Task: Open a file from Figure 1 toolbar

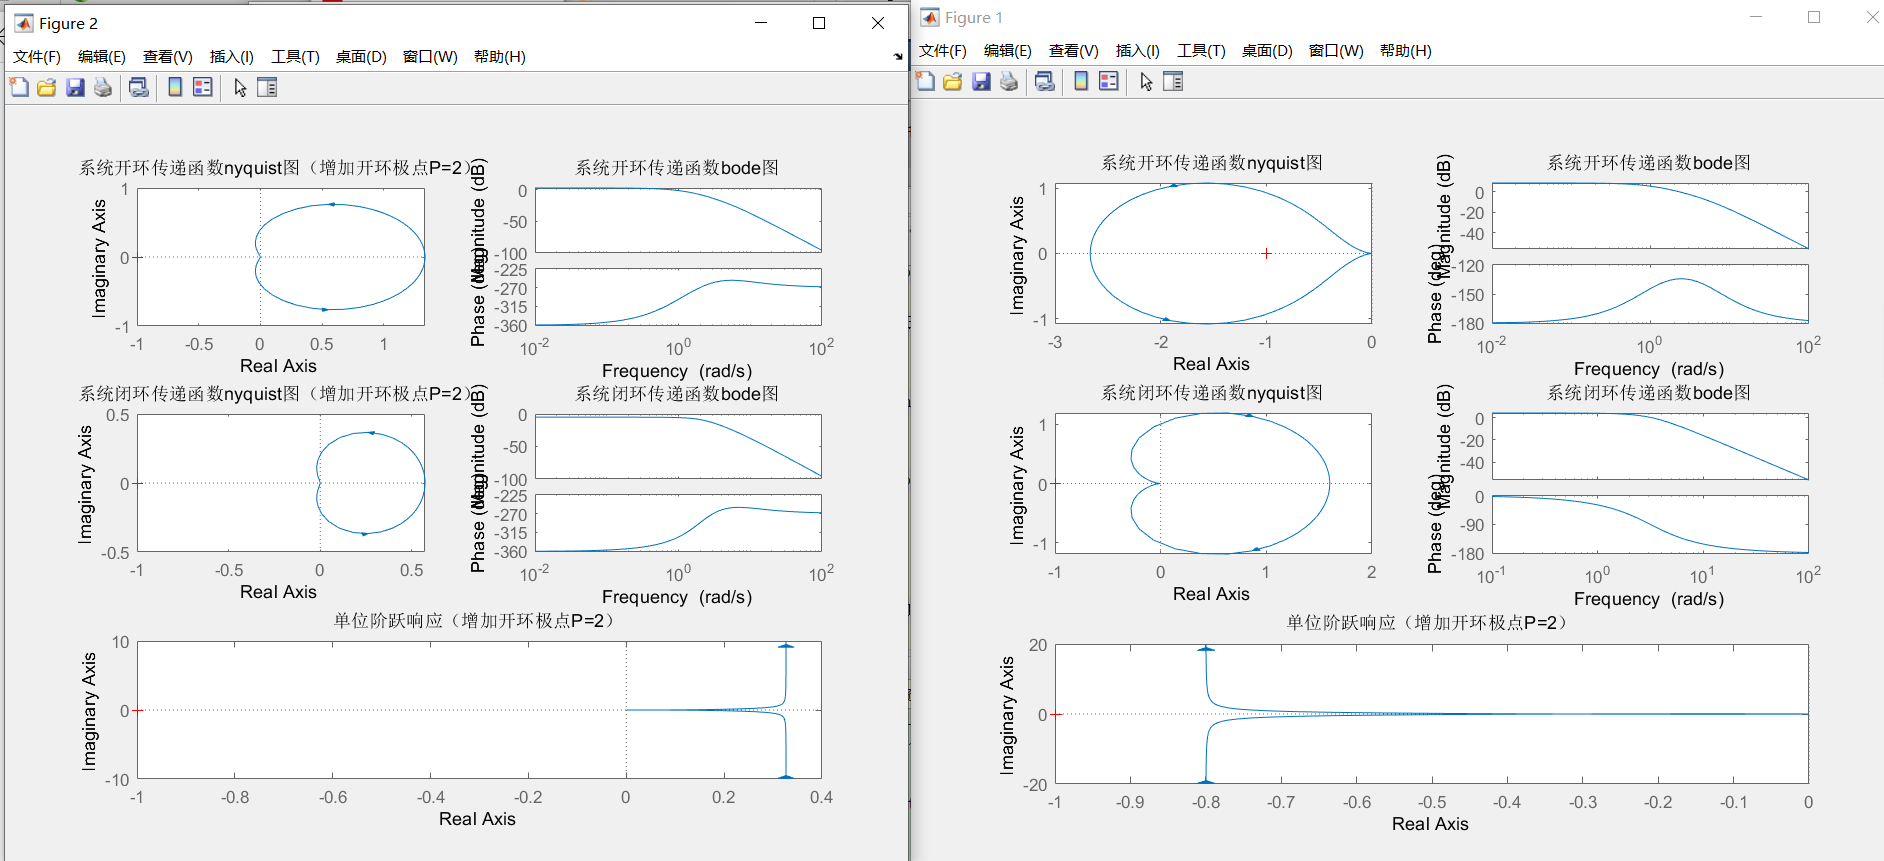Action: point(953,81)
